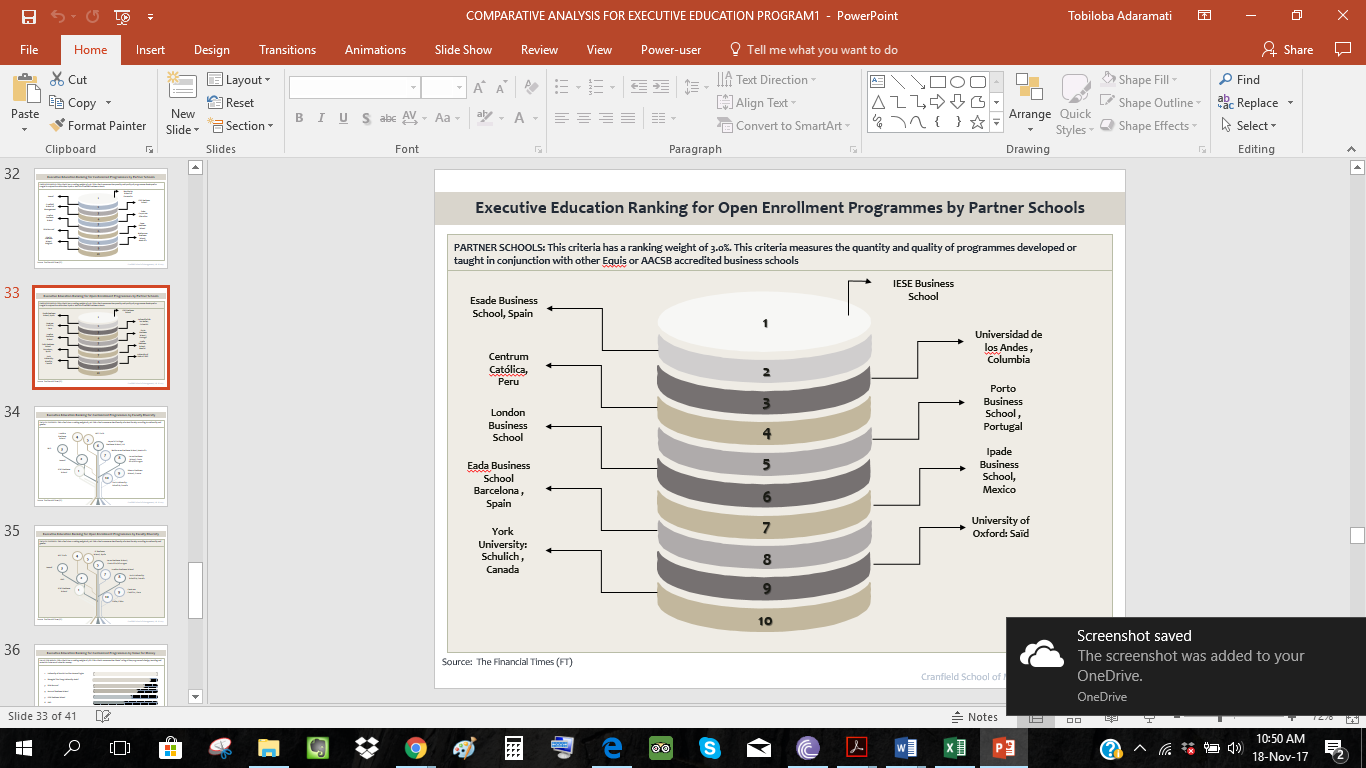Switch to the Animations tab
This screenshot has width=1366, height=768.
(x=376, y=49)
